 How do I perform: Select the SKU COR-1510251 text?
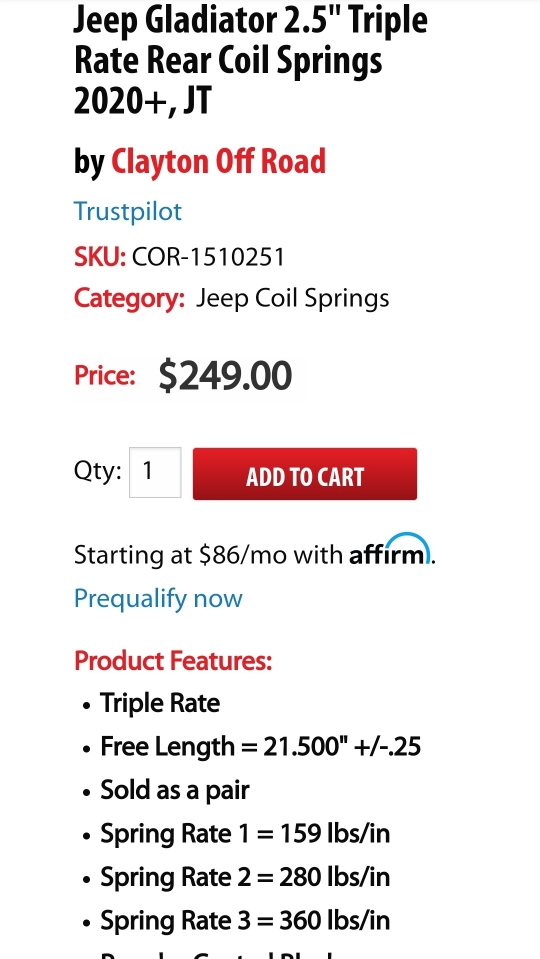click(x=179, y=257)
